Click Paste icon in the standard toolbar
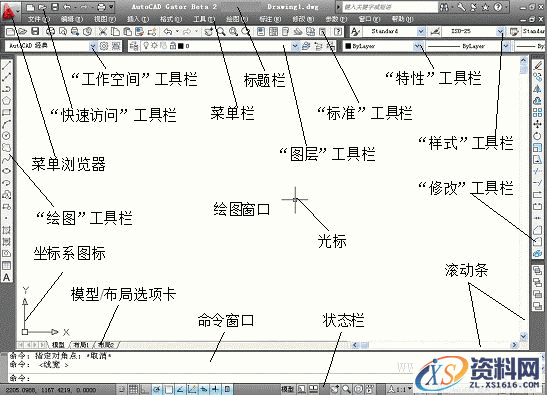This screenshot has width=547, height=395. pyautogui.click(x=127, y=32)
